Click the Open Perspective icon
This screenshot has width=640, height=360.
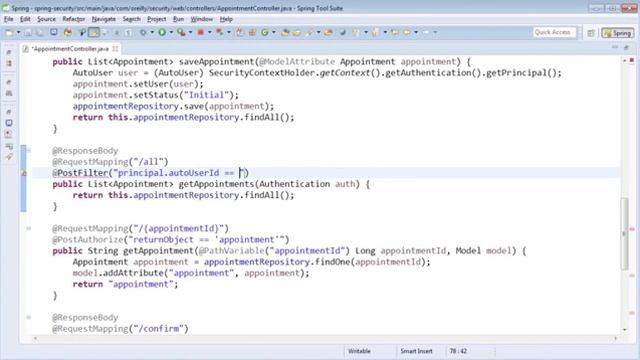pyautogui.click(x=591, y=33)
